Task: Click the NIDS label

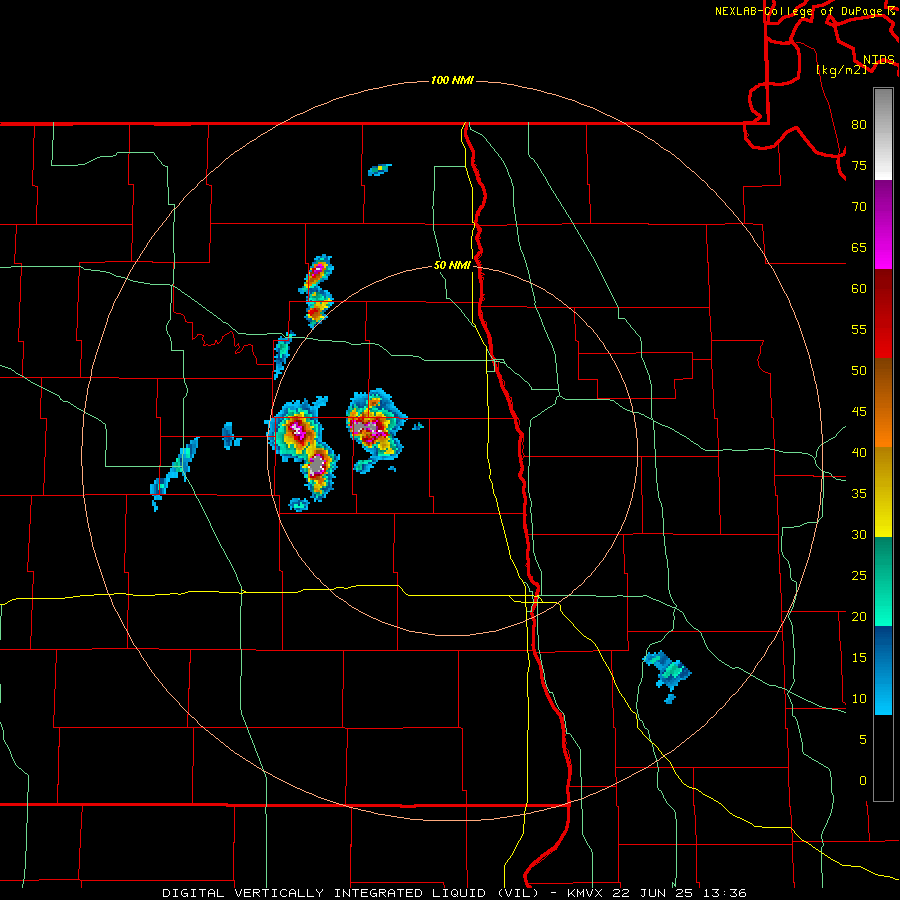Action: pyautogui.click(x=878, y=60)
